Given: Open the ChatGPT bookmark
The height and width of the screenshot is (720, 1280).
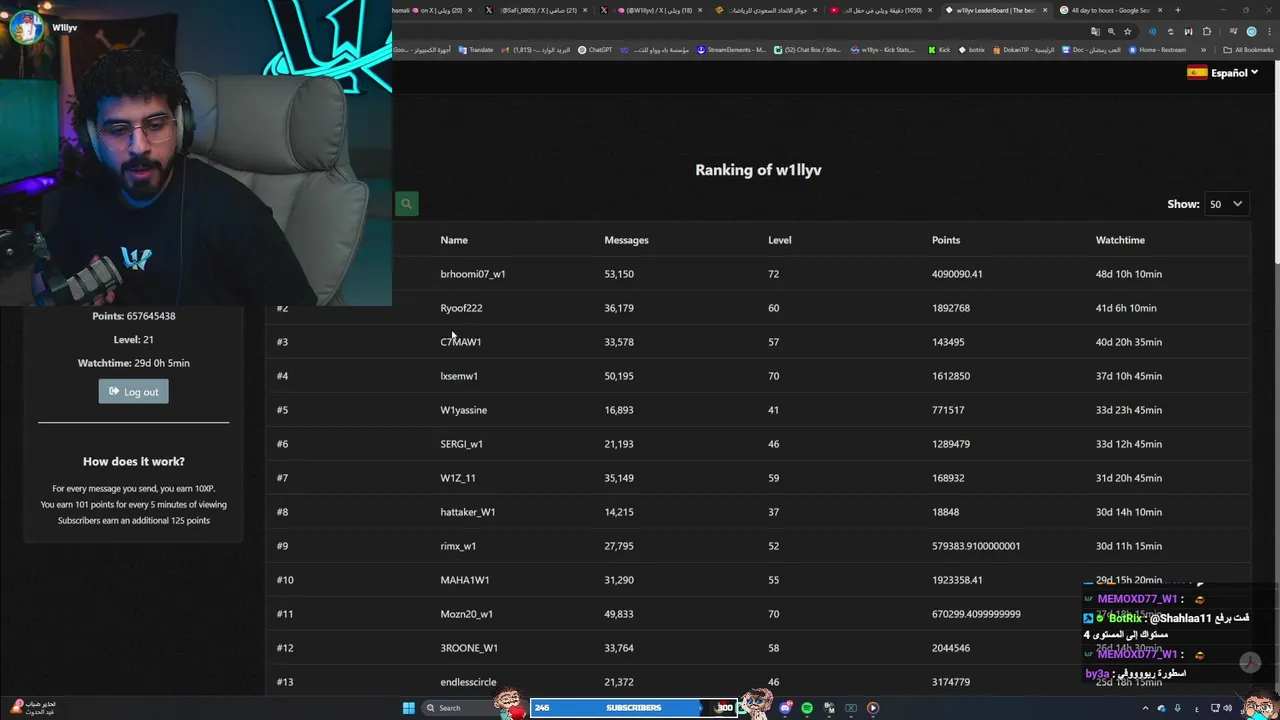Looking at the screenshot, I should (595, 50).
